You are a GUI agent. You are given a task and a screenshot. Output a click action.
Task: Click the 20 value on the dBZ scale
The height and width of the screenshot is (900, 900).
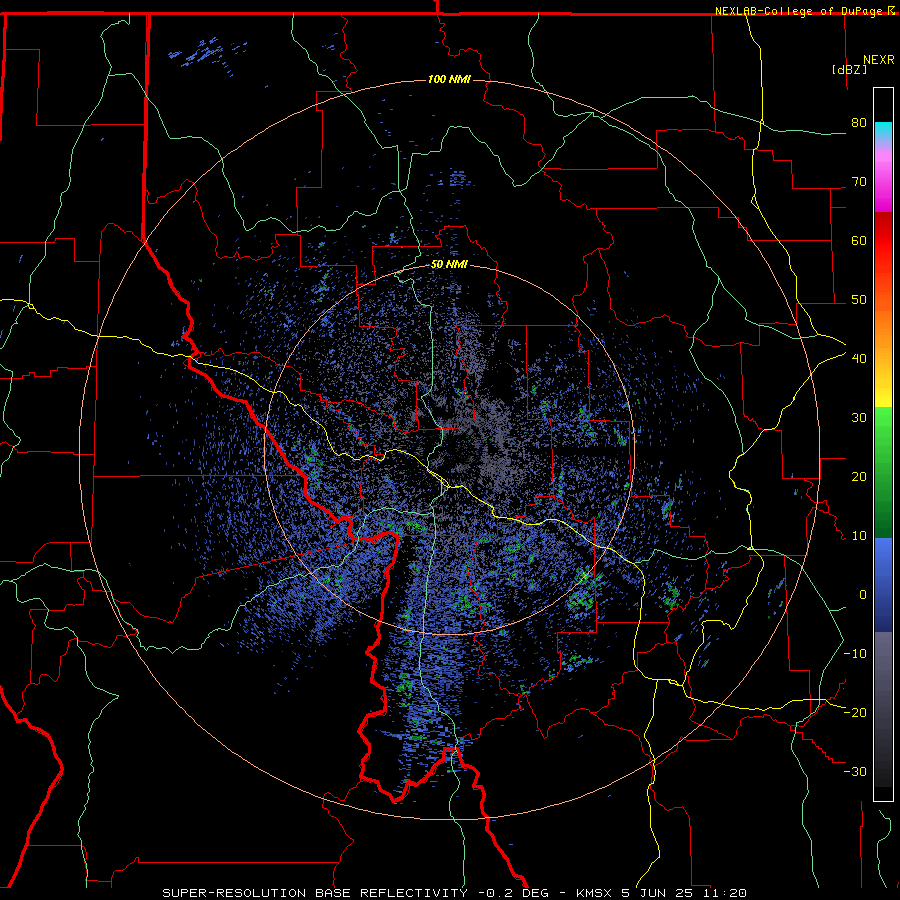click(x=859, y=476)
